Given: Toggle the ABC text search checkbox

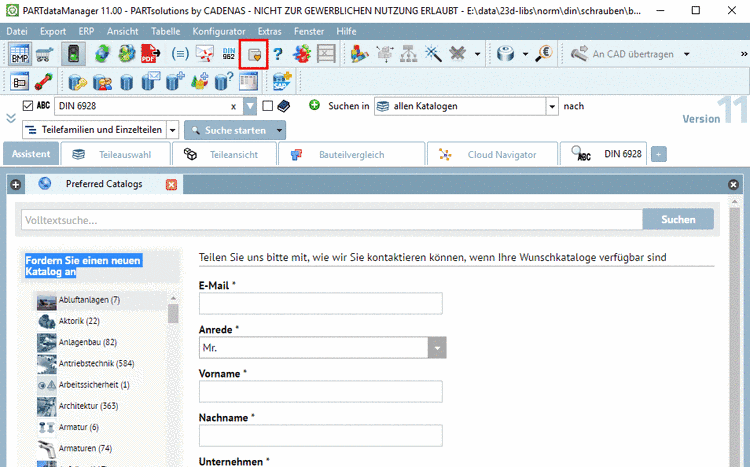Looking at the screenshot, I should pos(28,106).
